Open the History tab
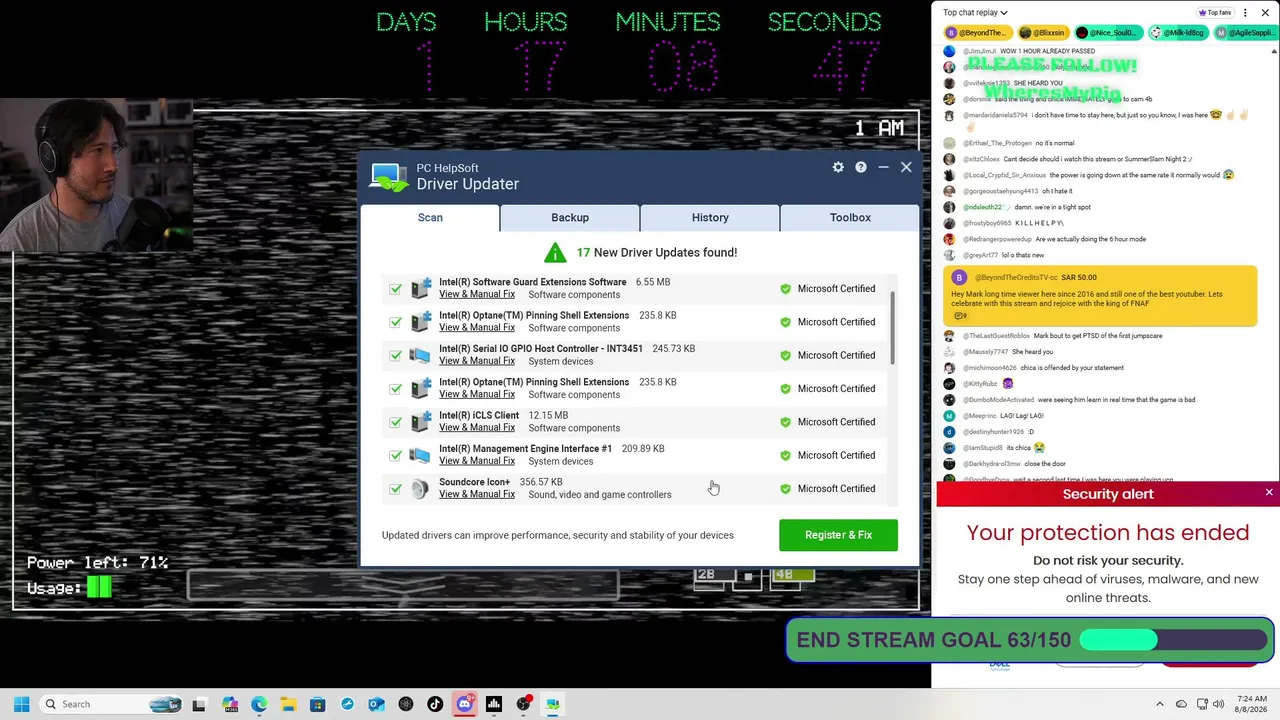The width and height of the screenshot is (1280, 720). pos(710,217)
